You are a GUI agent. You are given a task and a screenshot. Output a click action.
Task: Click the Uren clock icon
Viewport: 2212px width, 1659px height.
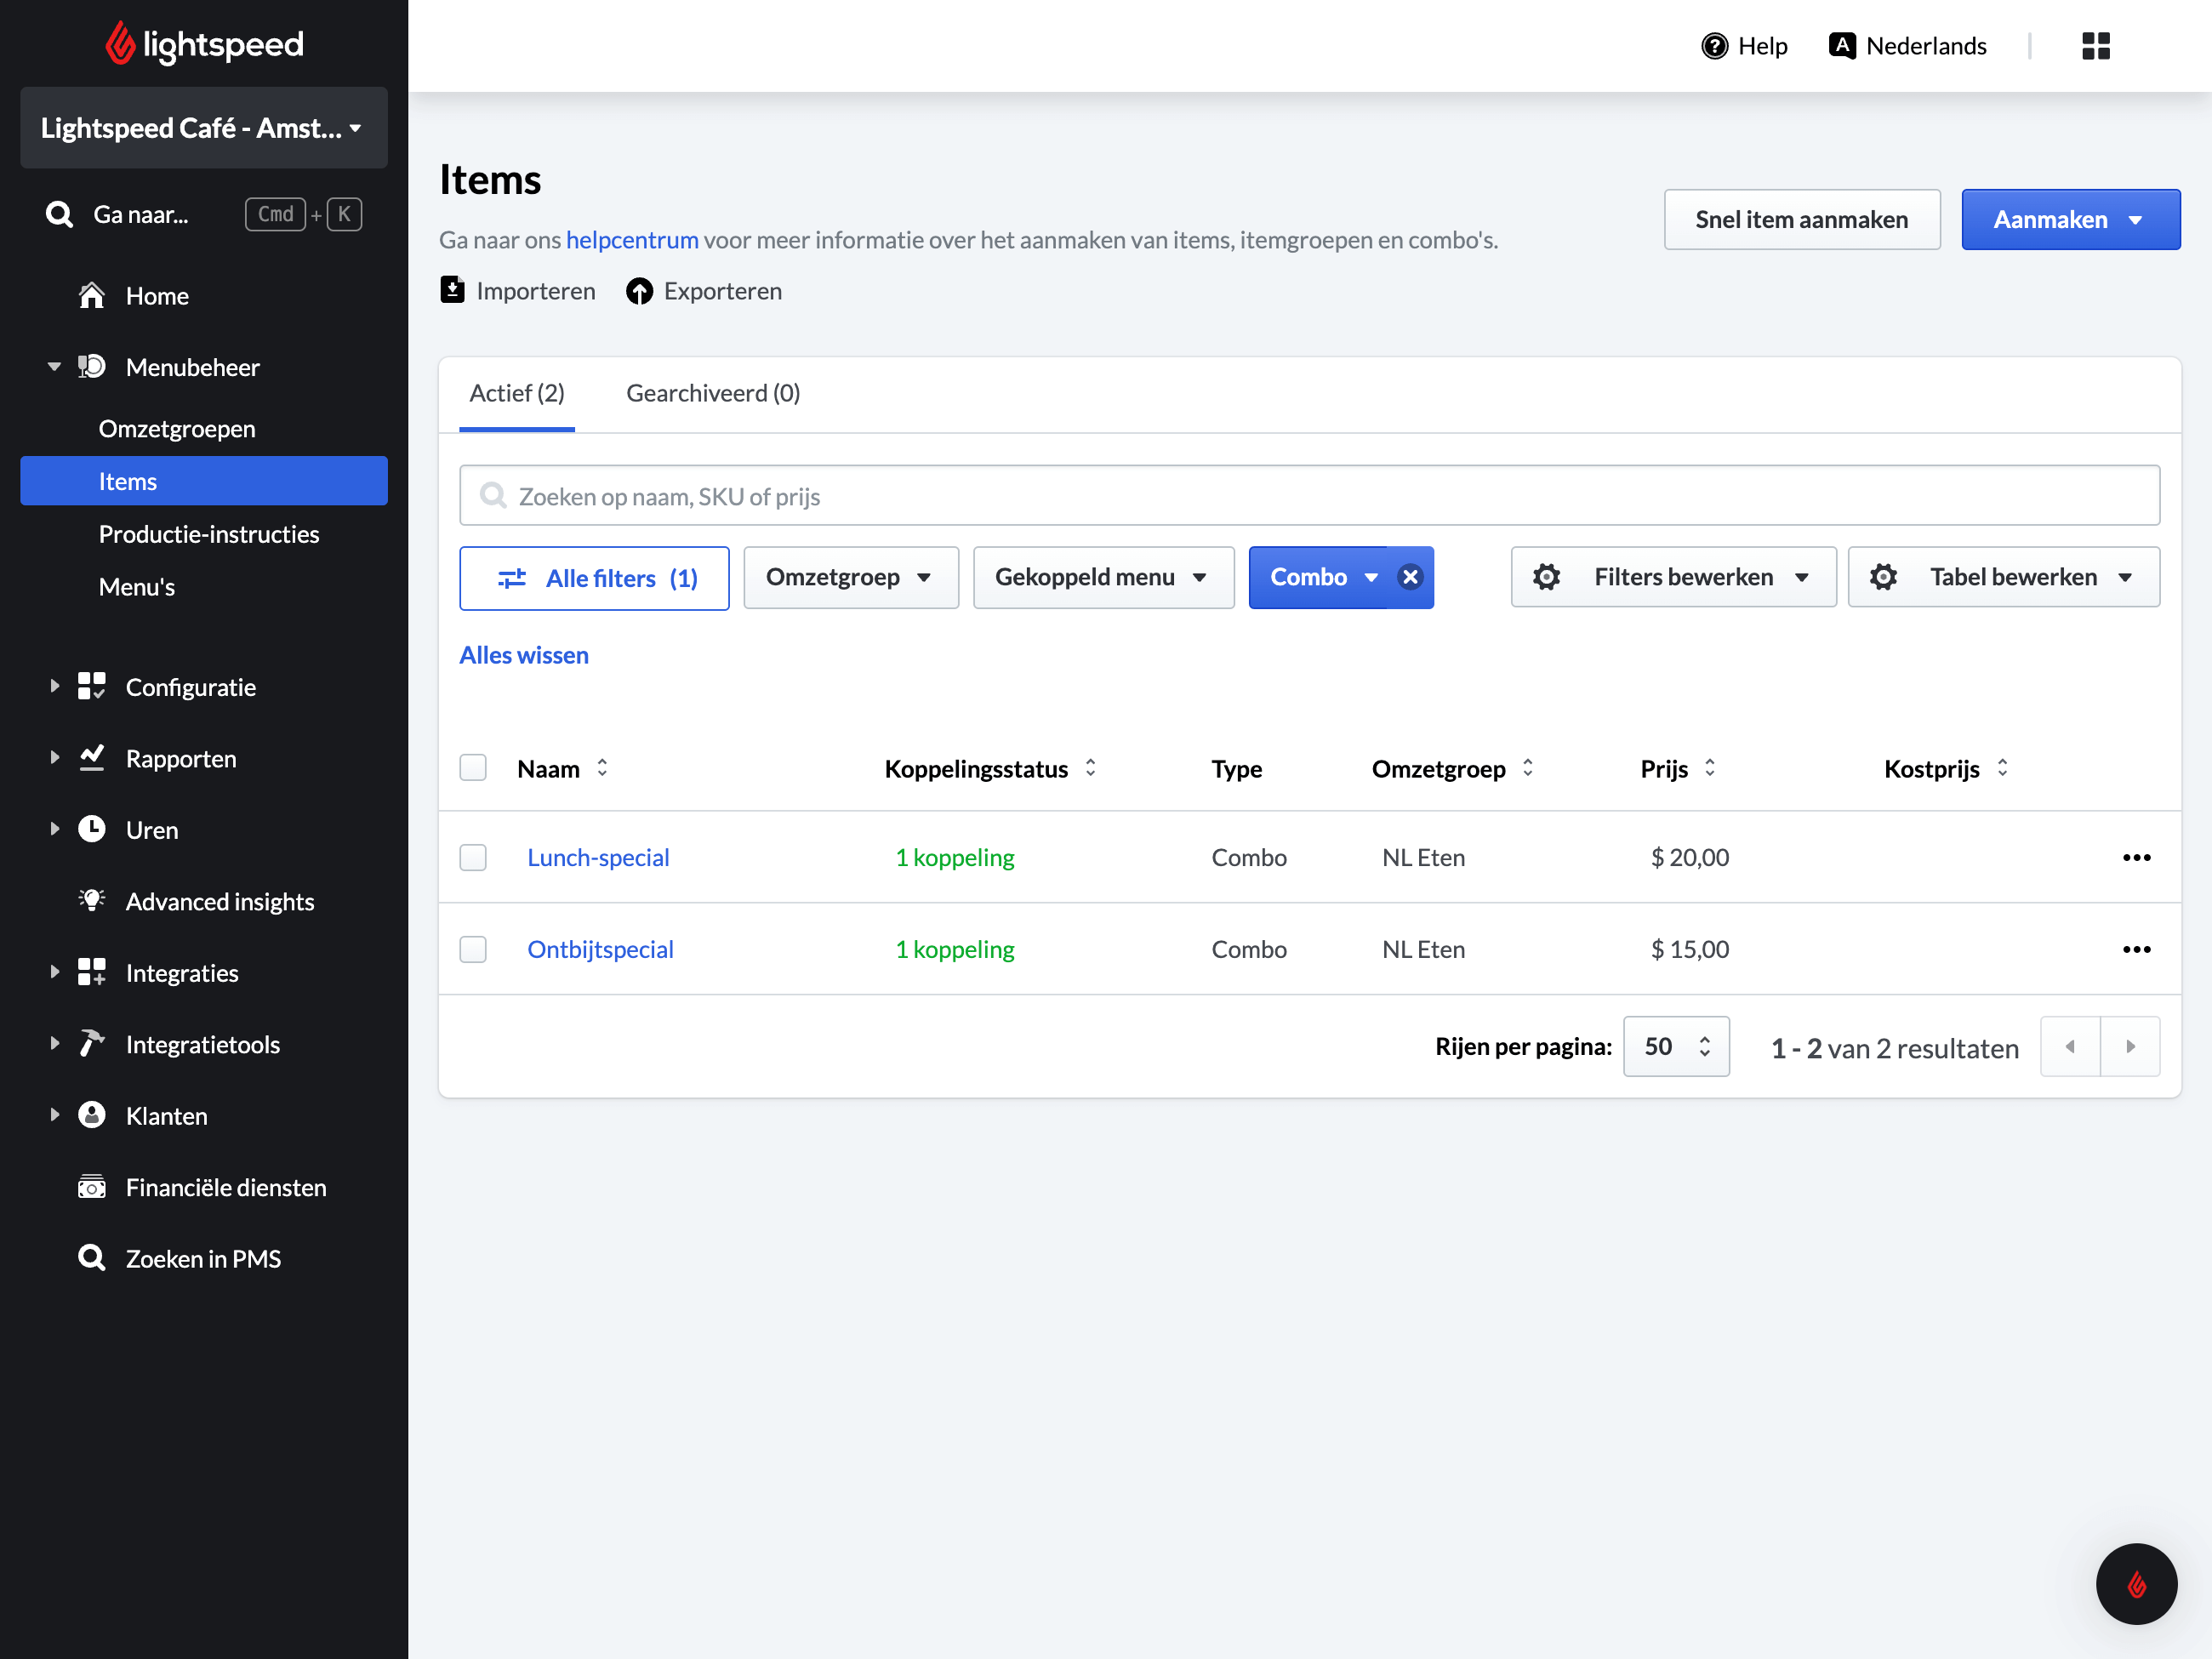coord(92,829)
